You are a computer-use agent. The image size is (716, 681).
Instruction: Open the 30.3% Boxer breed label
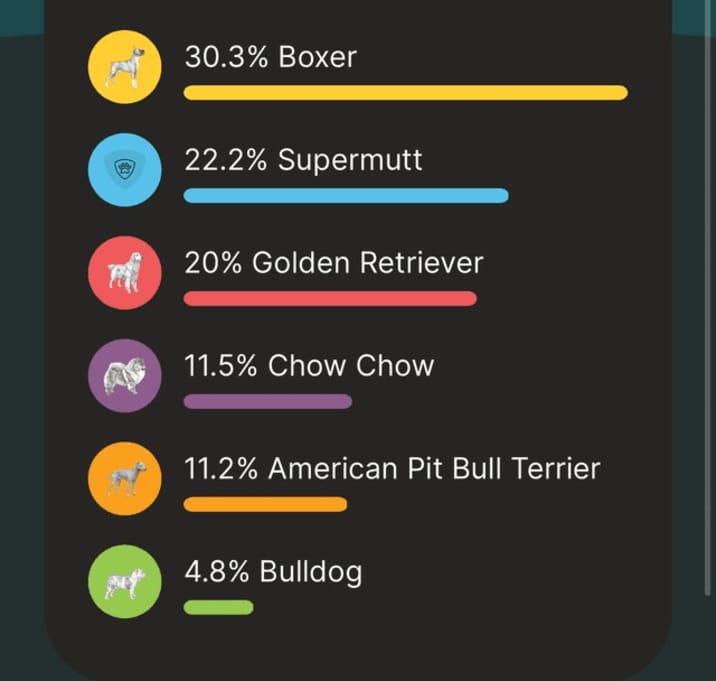pos(270,57)
